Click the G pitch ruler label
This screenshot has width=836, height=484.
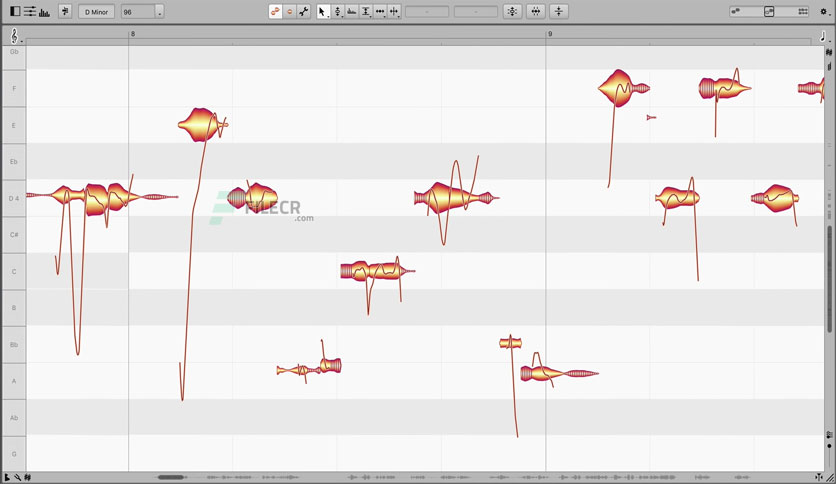point(14,454)
